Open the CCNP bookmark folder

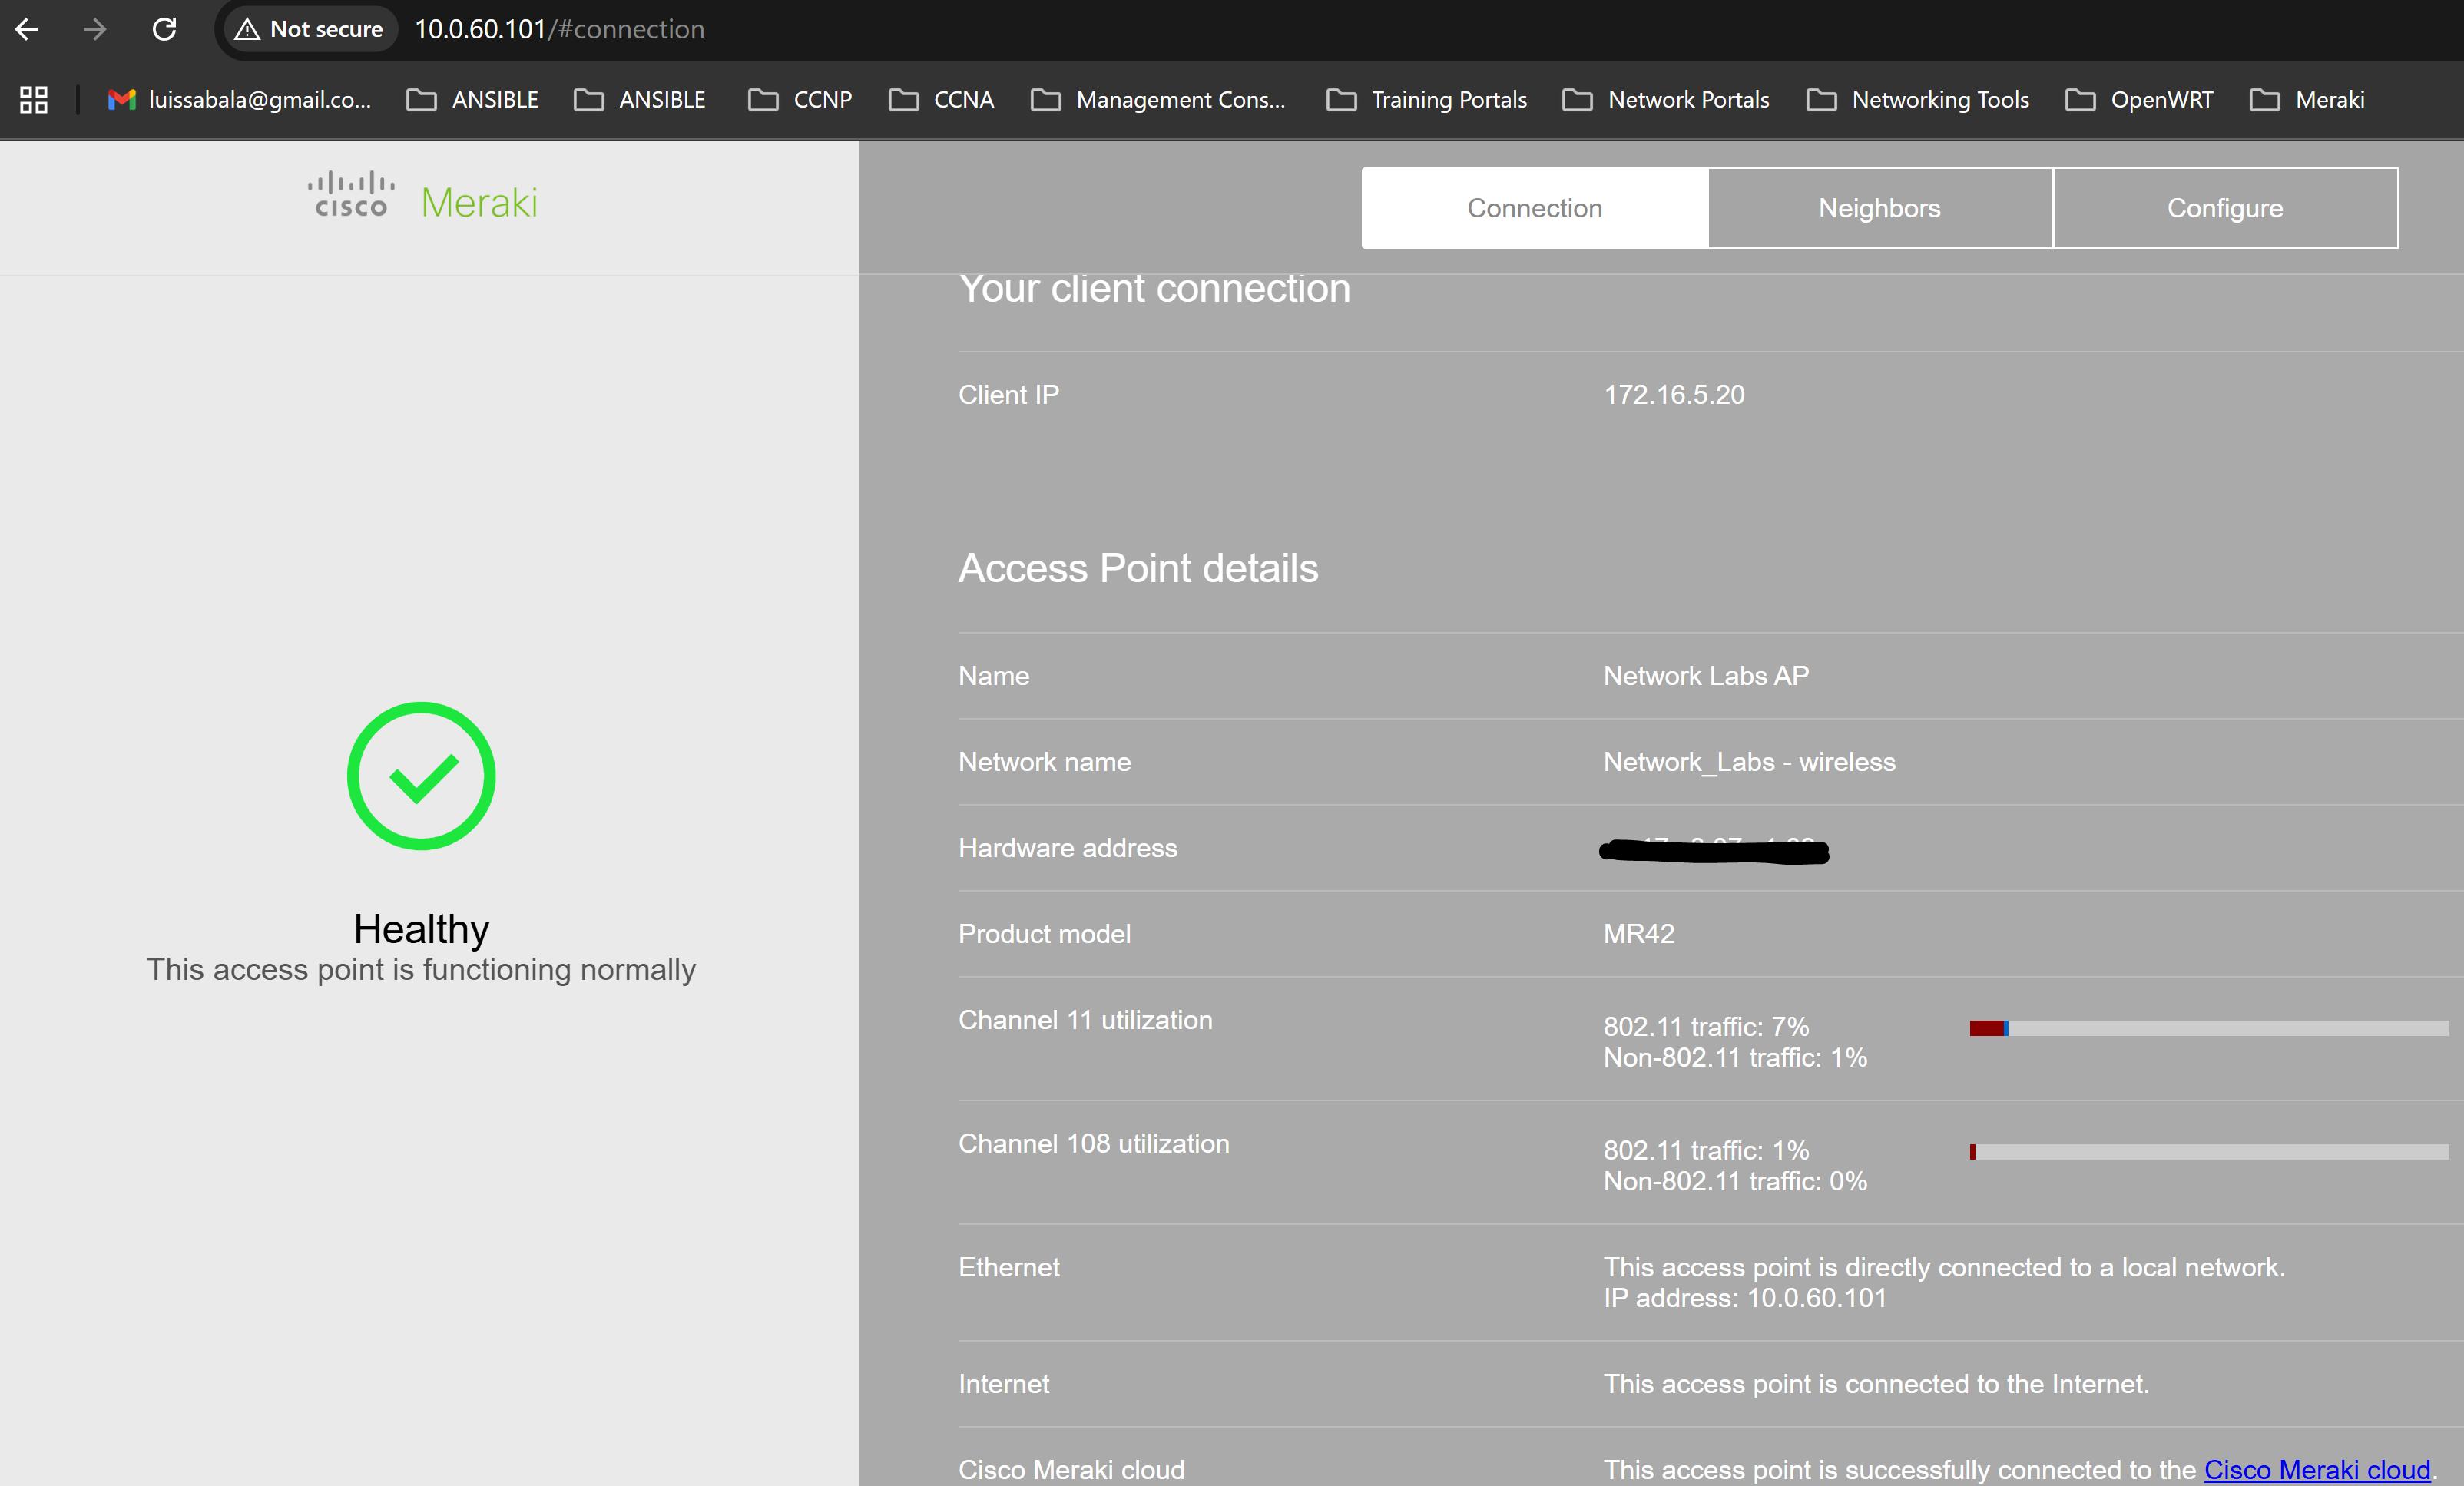[800, 99]
